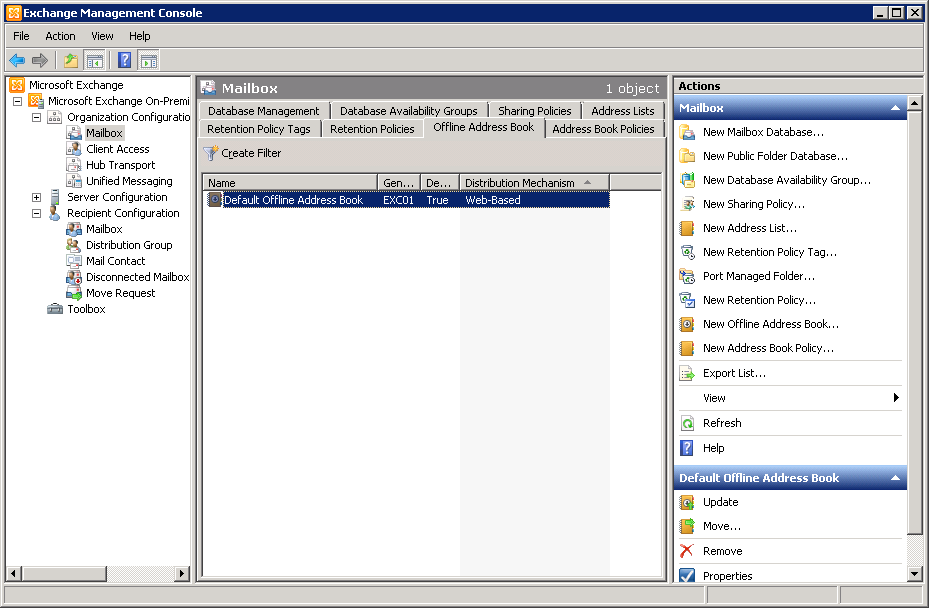Select Disconnected Mailbox in the tree

click(x=137, y=277)
